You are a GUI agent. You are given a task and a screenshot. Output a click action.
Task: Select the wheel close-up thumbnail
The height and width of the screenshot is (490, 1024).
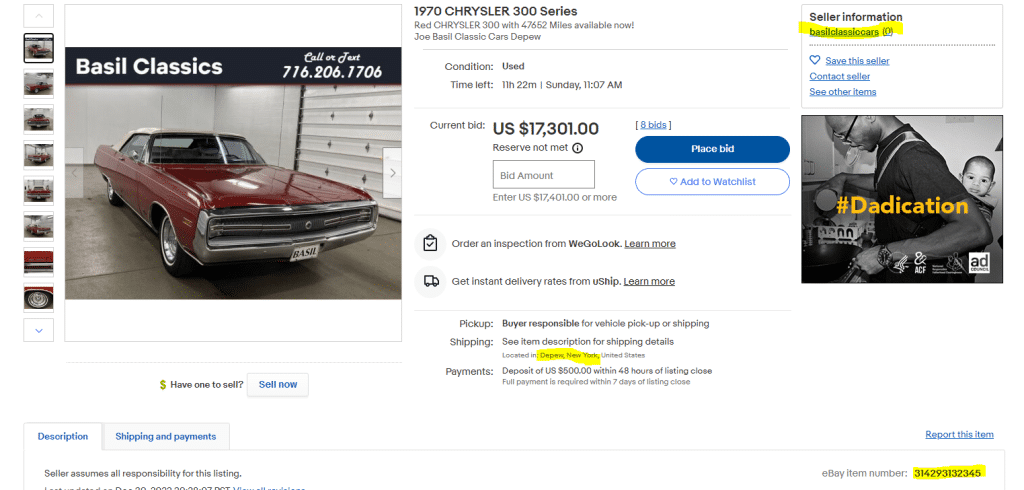39,298
